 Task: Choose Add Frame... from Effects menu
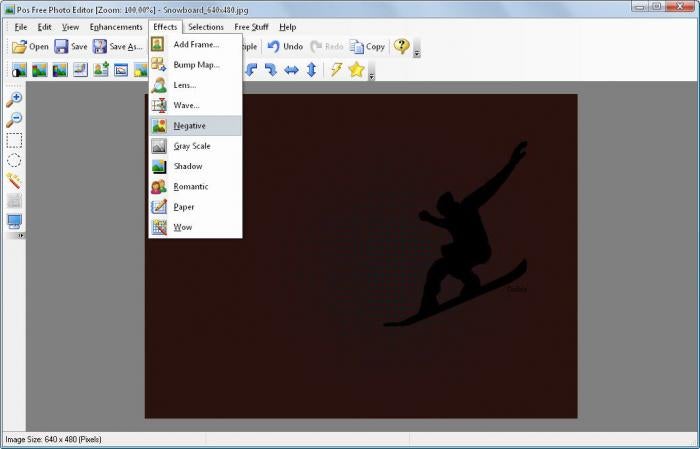(196, 44)
